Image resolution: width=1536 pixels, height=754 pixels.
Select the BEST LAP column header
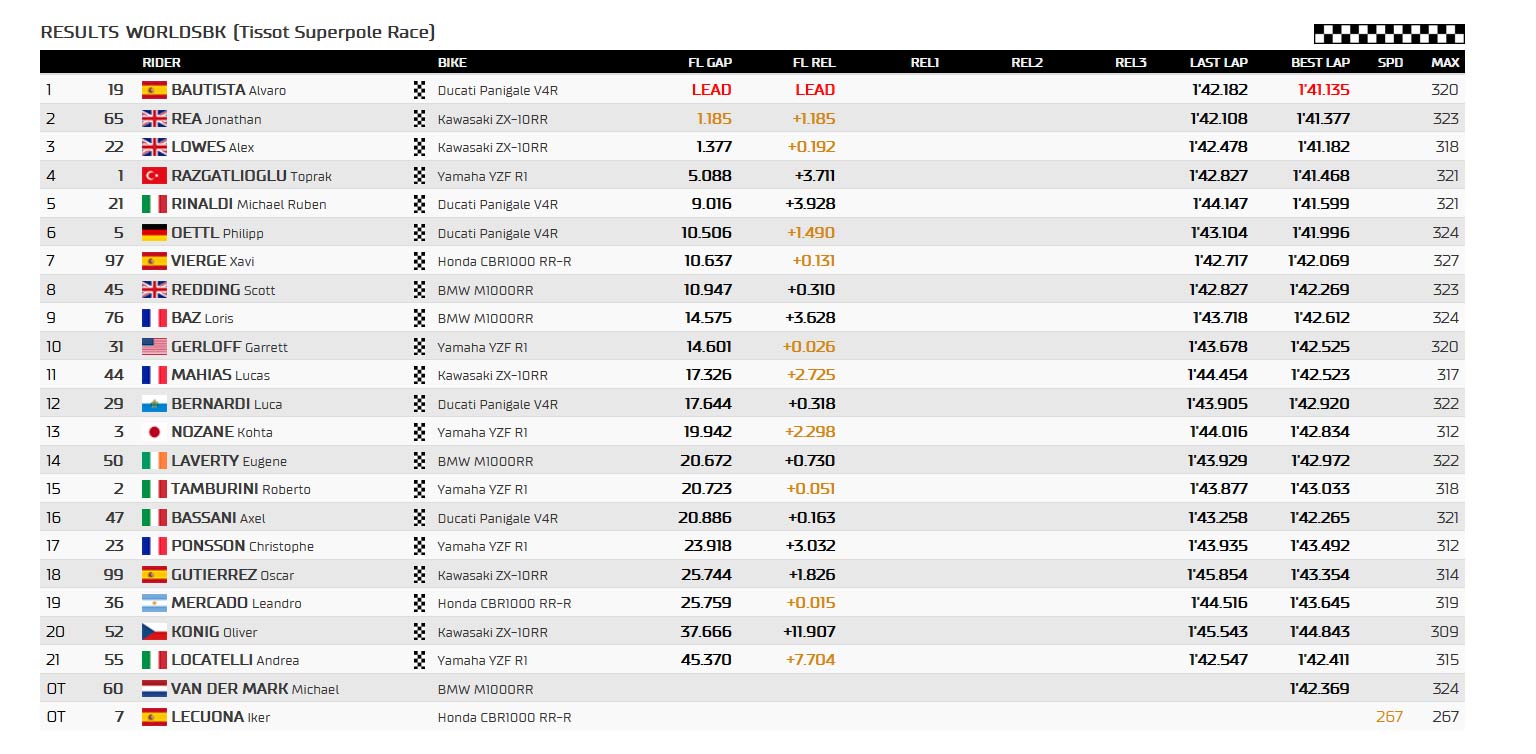click(1320, 62)
